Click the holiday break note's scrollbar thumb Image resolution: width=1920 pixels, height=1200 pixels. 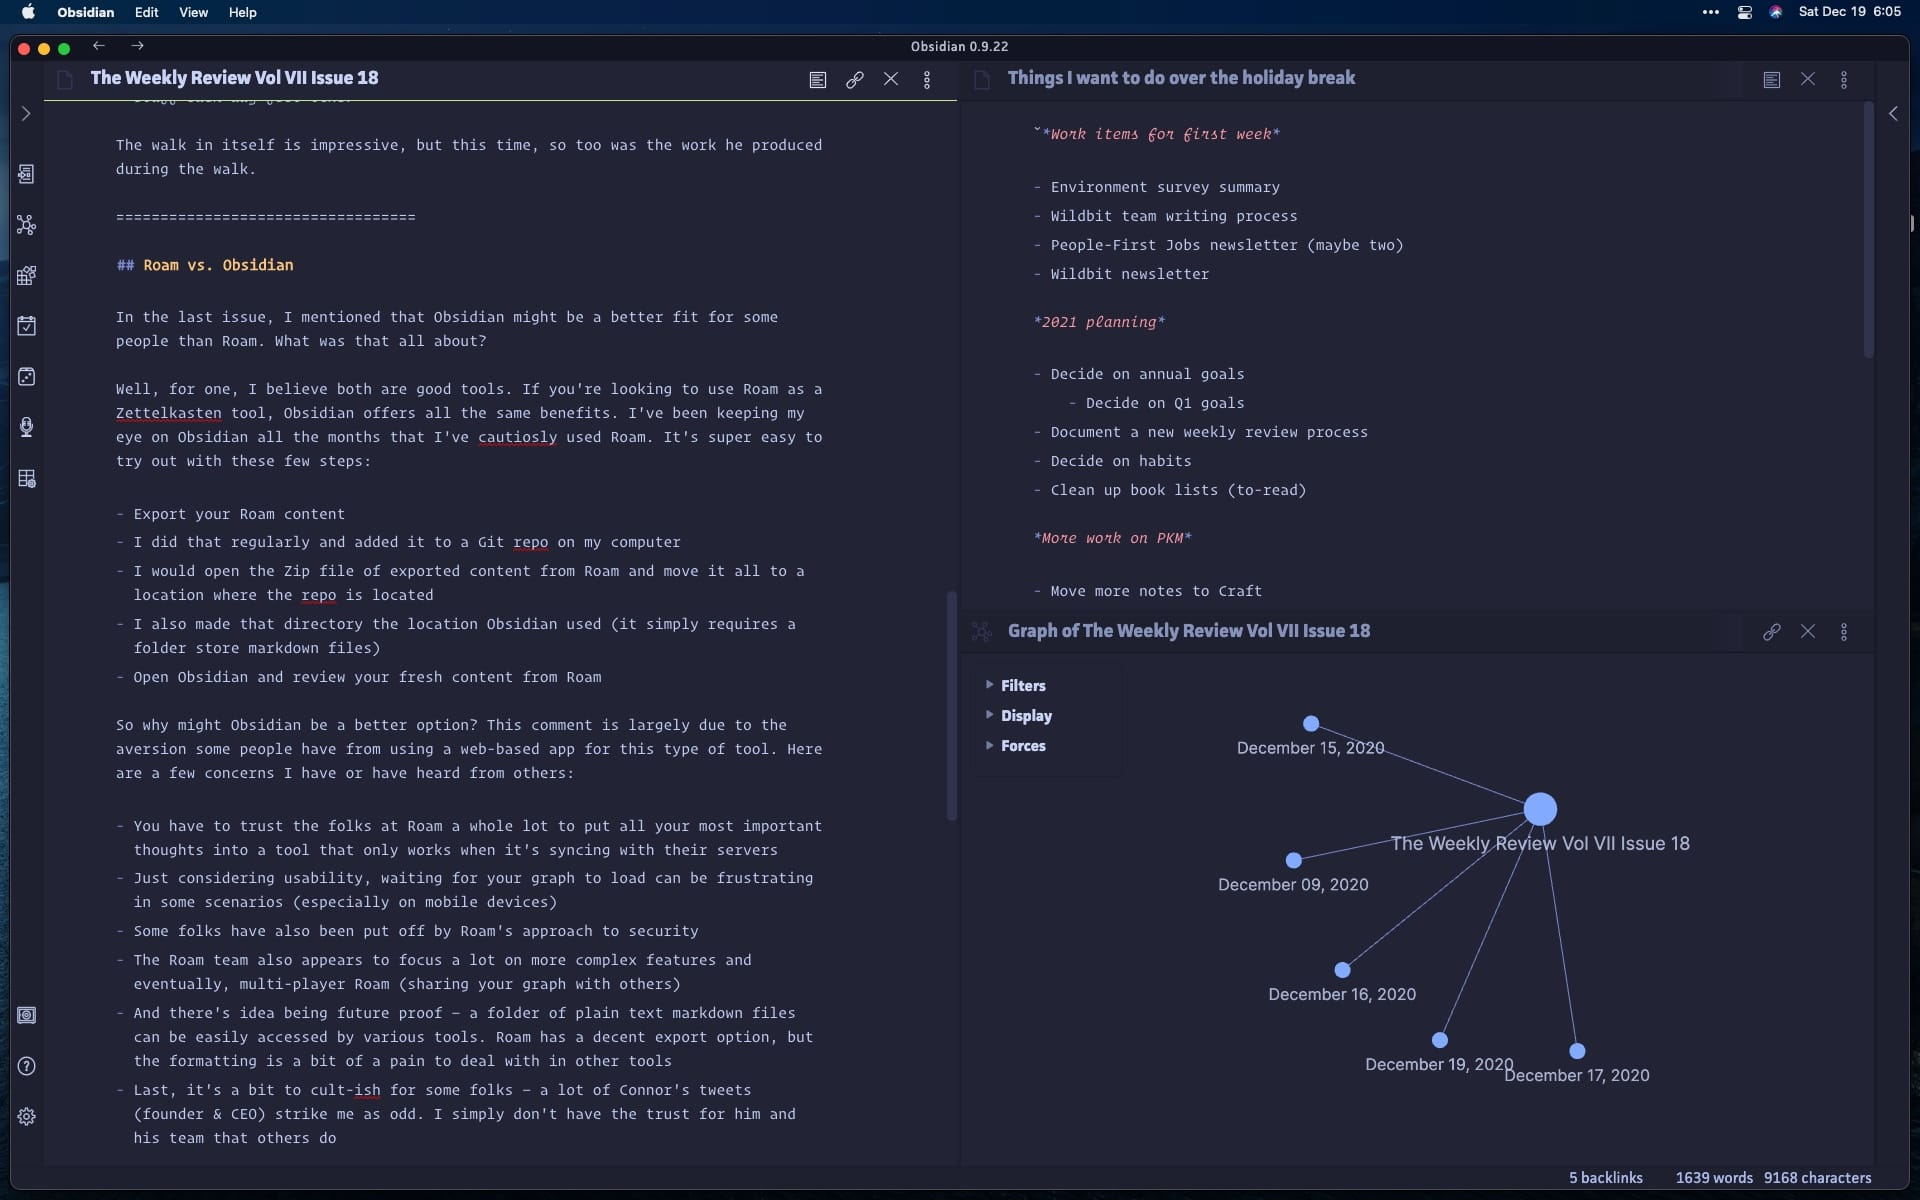pyautogui.click(x=1868, y=230)
